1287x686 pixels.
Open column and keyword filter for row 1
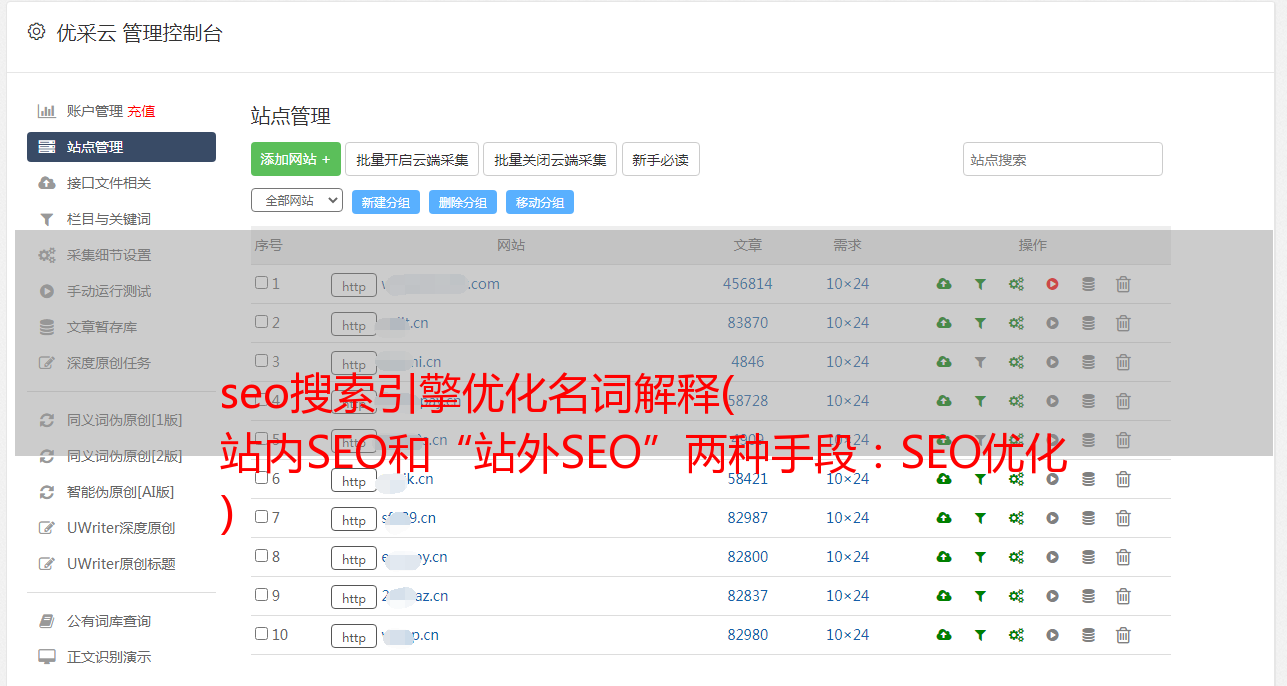click(x=980, y=284)
